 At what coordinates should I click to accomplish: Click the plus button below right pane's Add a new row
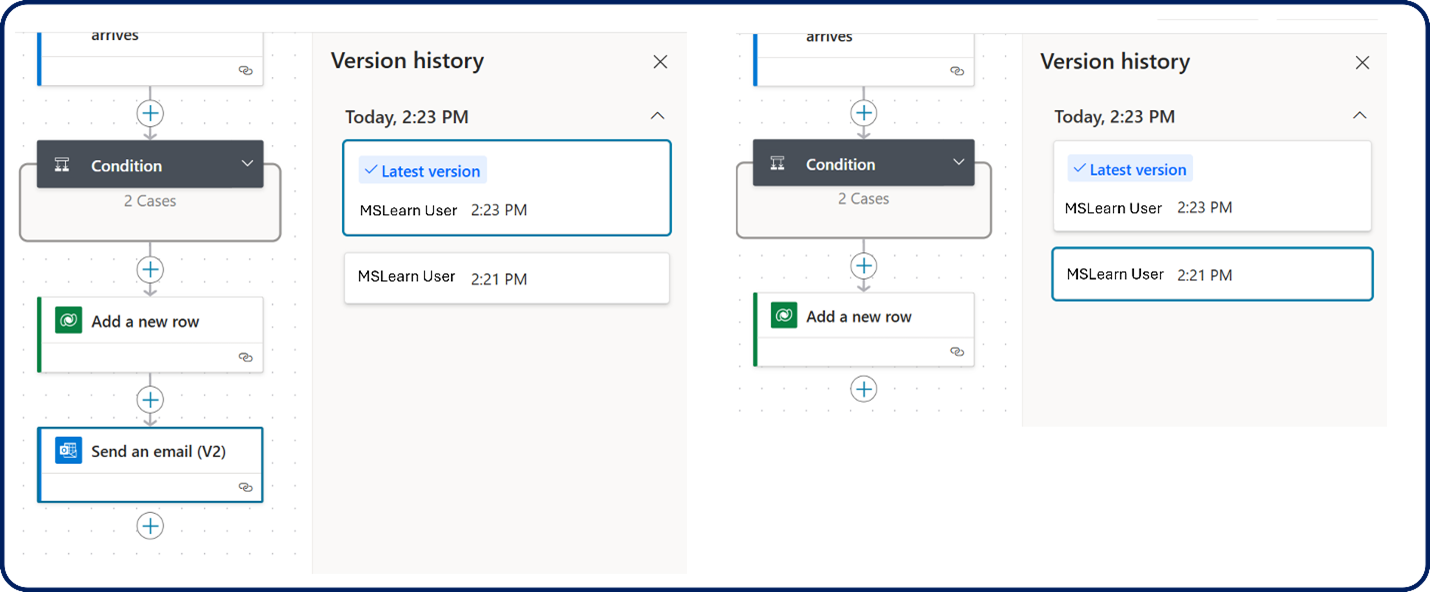(x=864, y=389)
